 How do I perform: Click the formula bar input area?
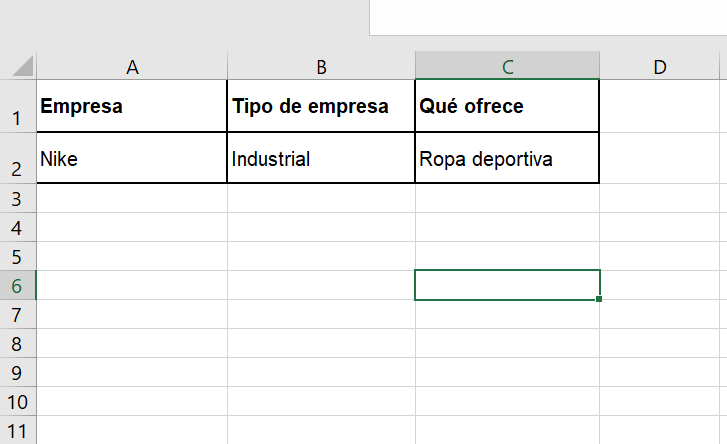point(548,17)
